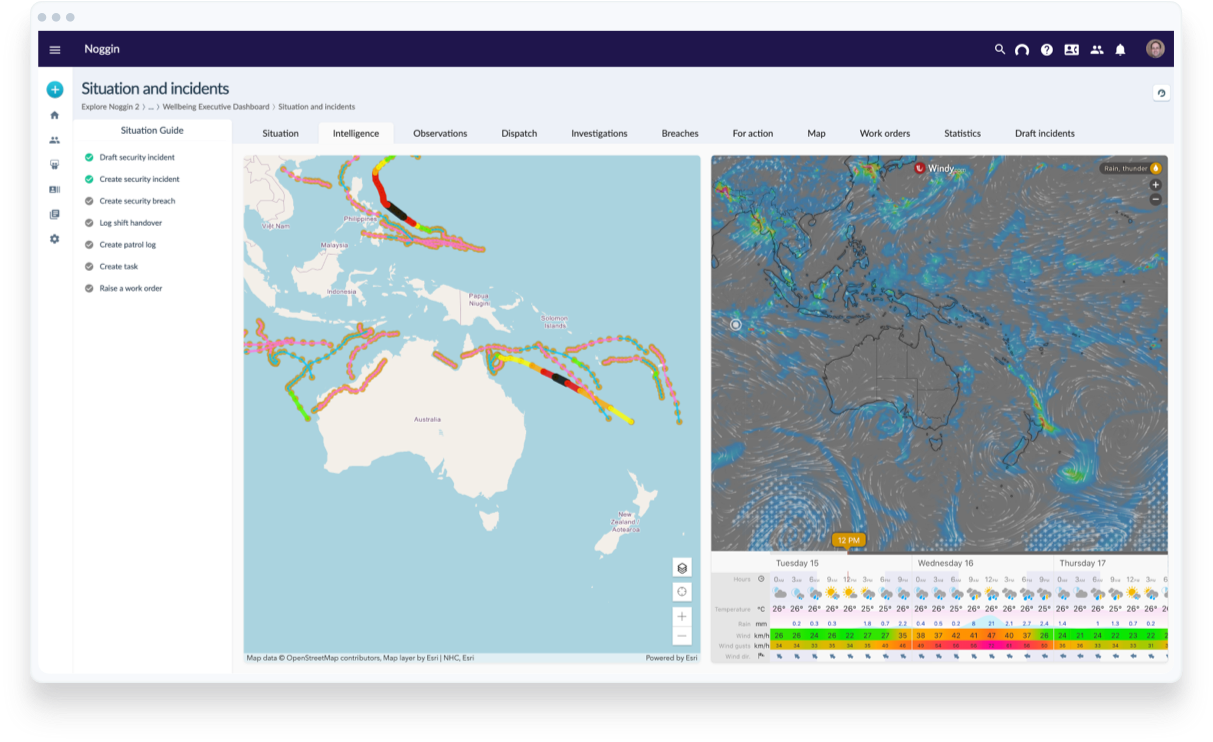Open the user avatar menu

[1155, 49]
